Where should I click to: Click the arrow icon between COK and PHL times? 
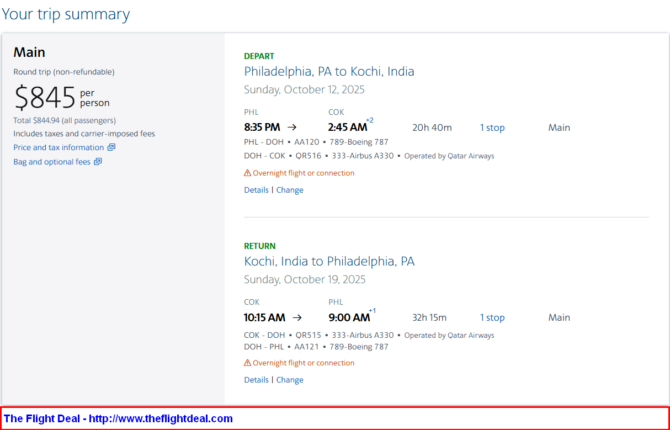(x=297, y=318)
